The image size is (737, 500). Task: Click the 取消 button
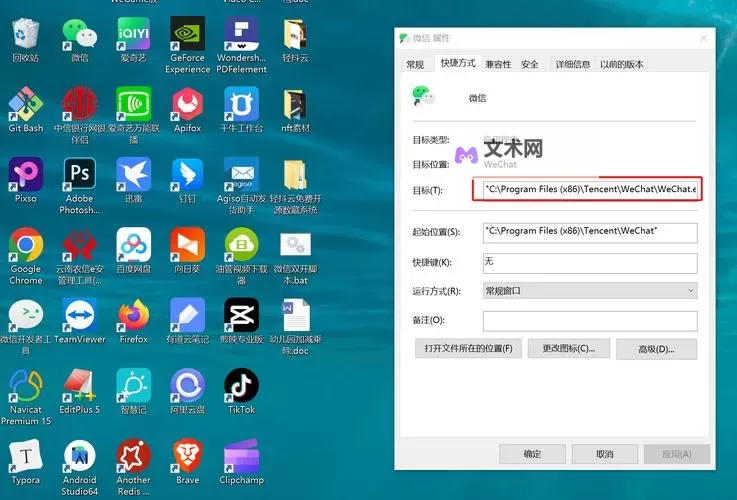click(x=604, y=454)
